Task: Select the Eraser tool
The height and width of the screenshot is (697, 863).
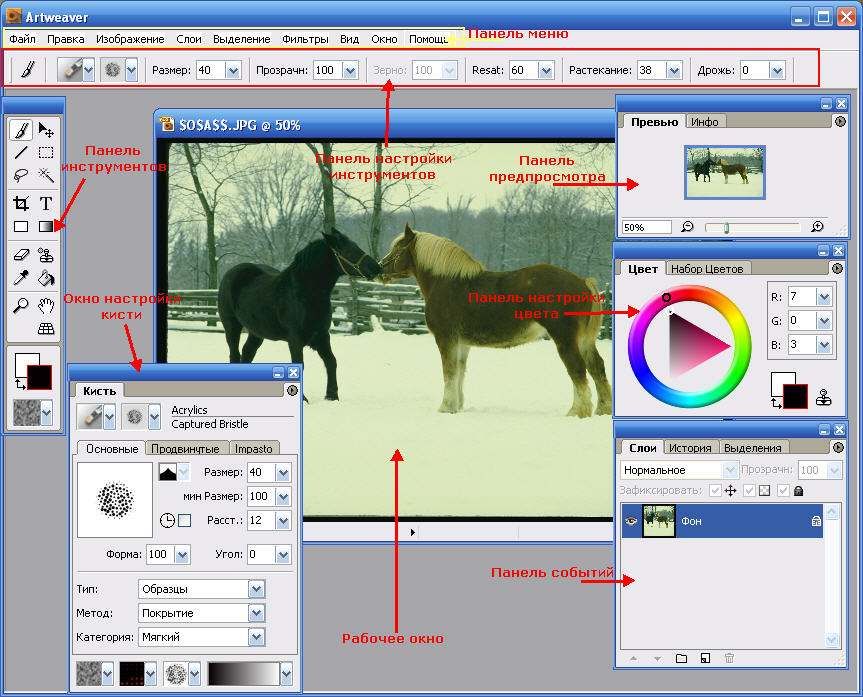Action: point(21,254)
